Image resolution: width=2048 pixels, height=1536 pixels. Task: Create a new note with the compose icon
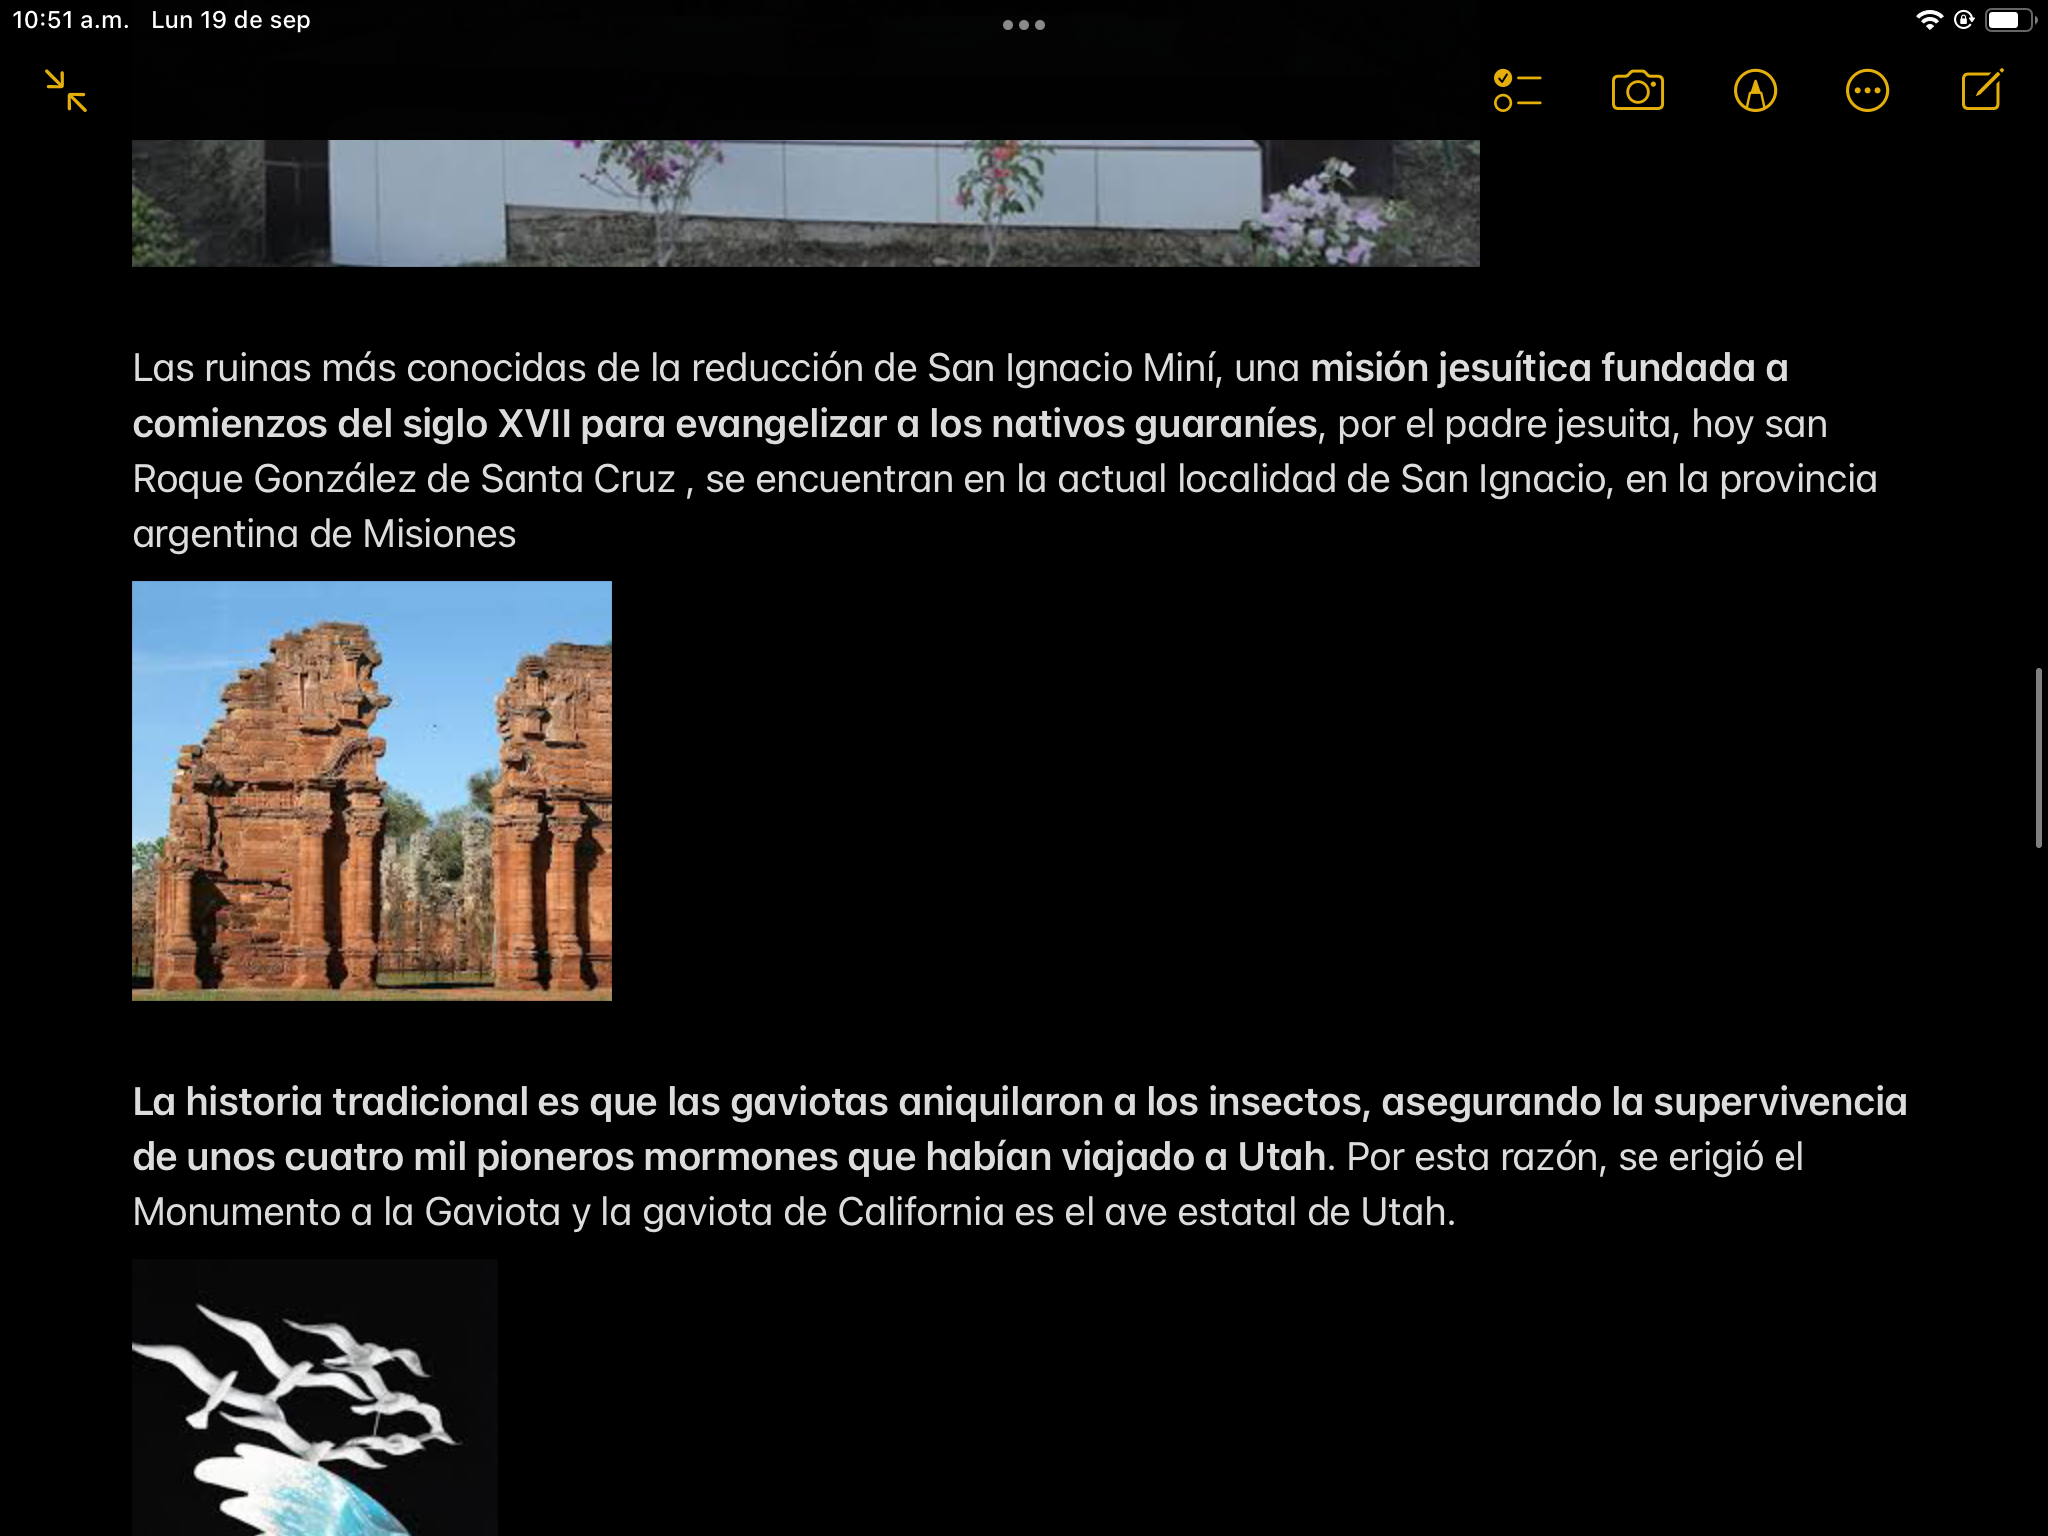tap(1982, 90)
